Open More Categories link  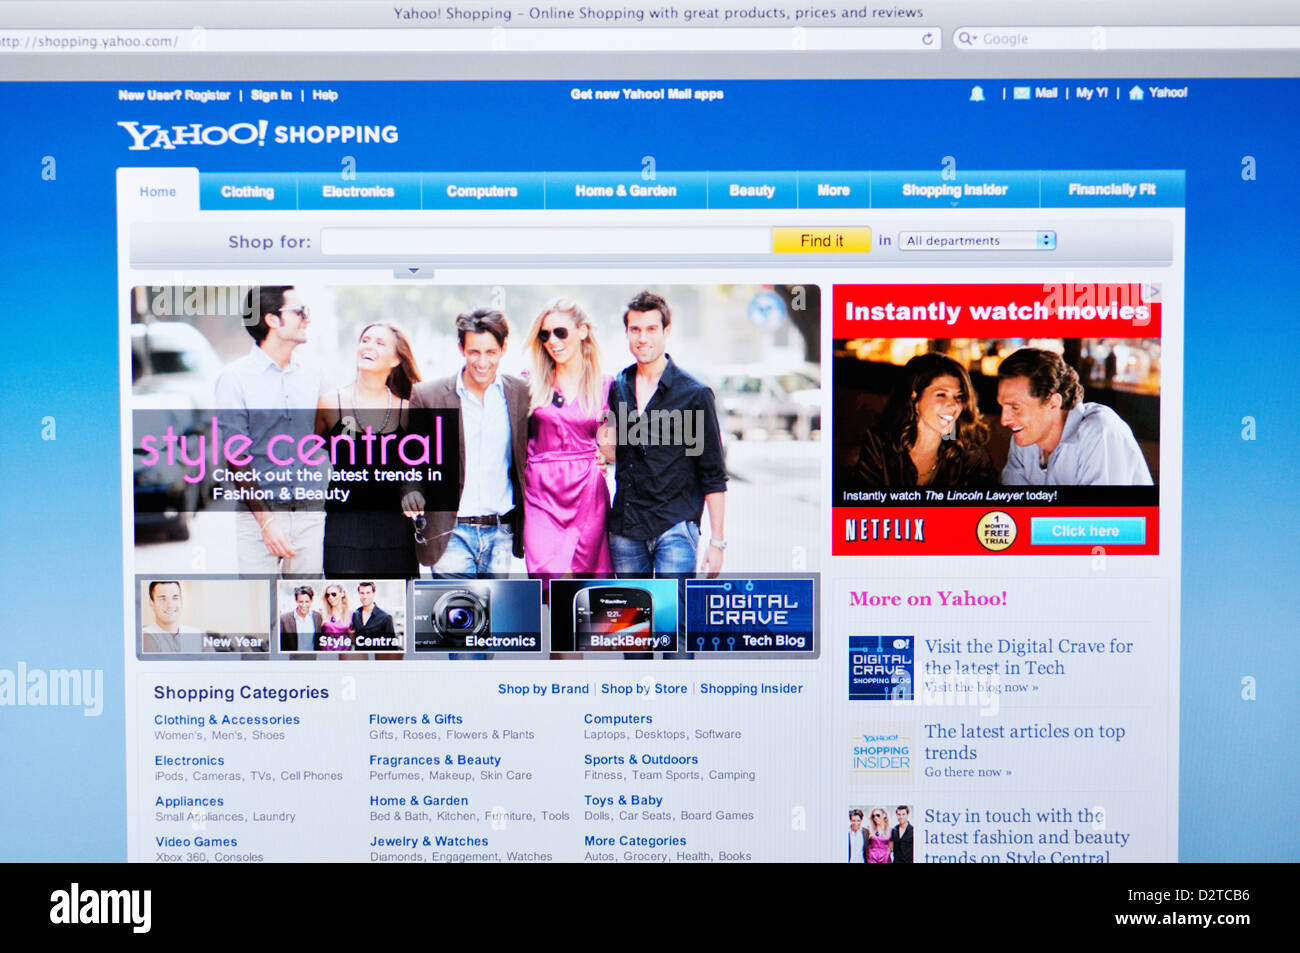point(635,841)
